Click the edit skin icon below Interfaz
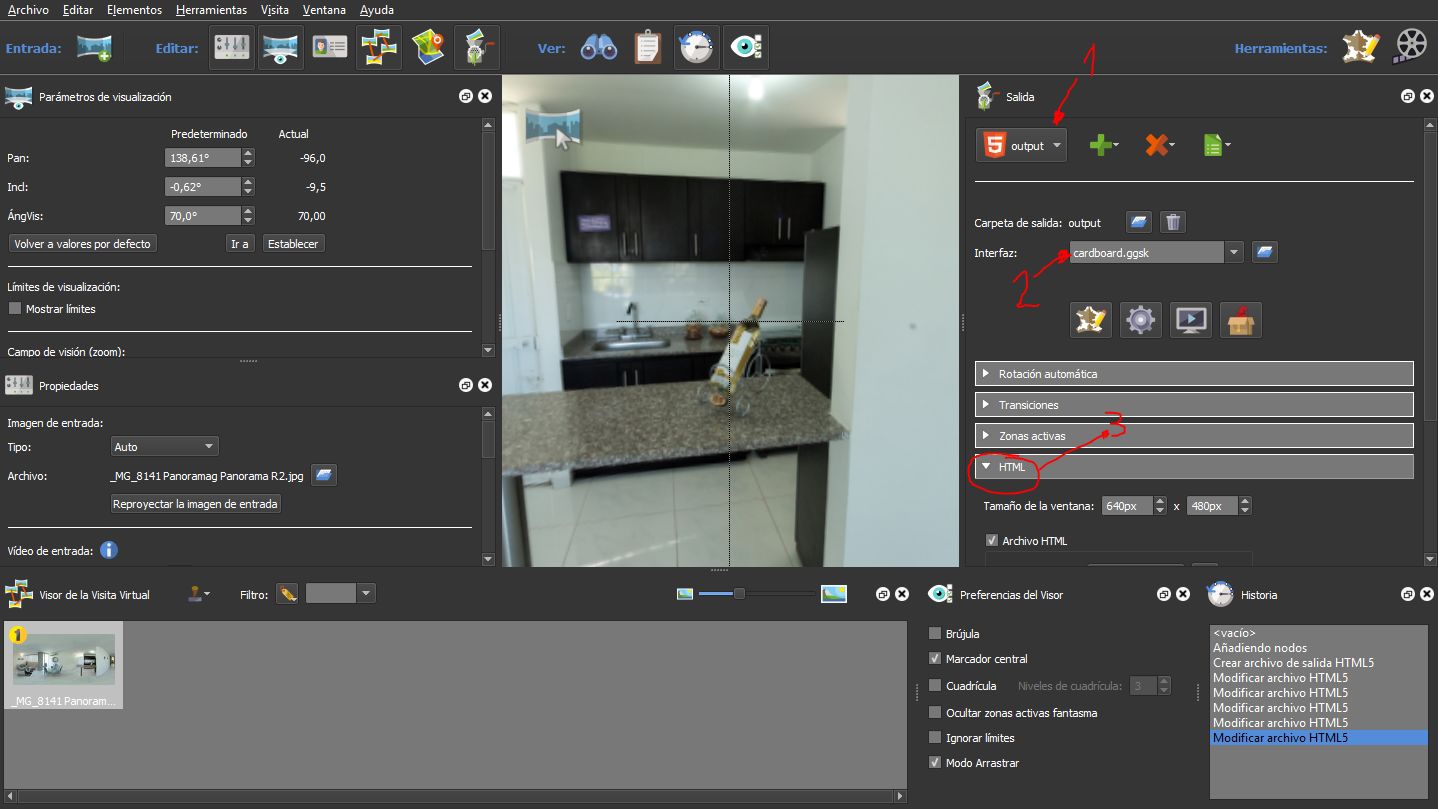 pyautogui.click(x=1090, y=320)
